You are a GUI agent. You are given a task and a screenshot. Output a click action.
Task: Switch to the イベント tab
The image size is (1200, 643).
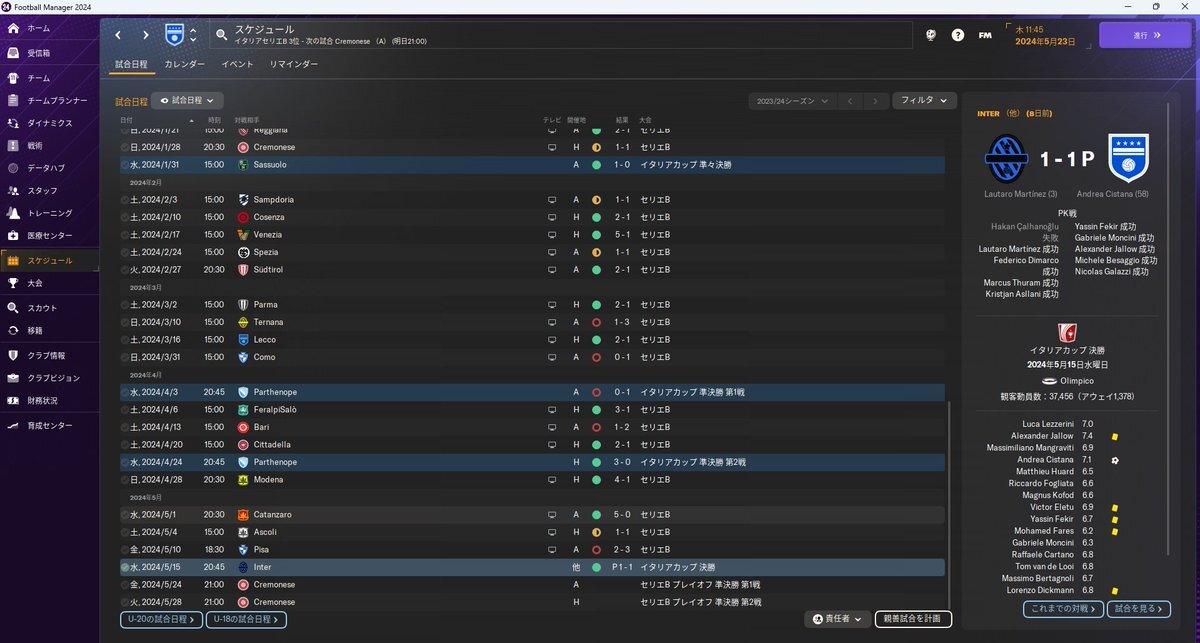(x=237, y=64)
